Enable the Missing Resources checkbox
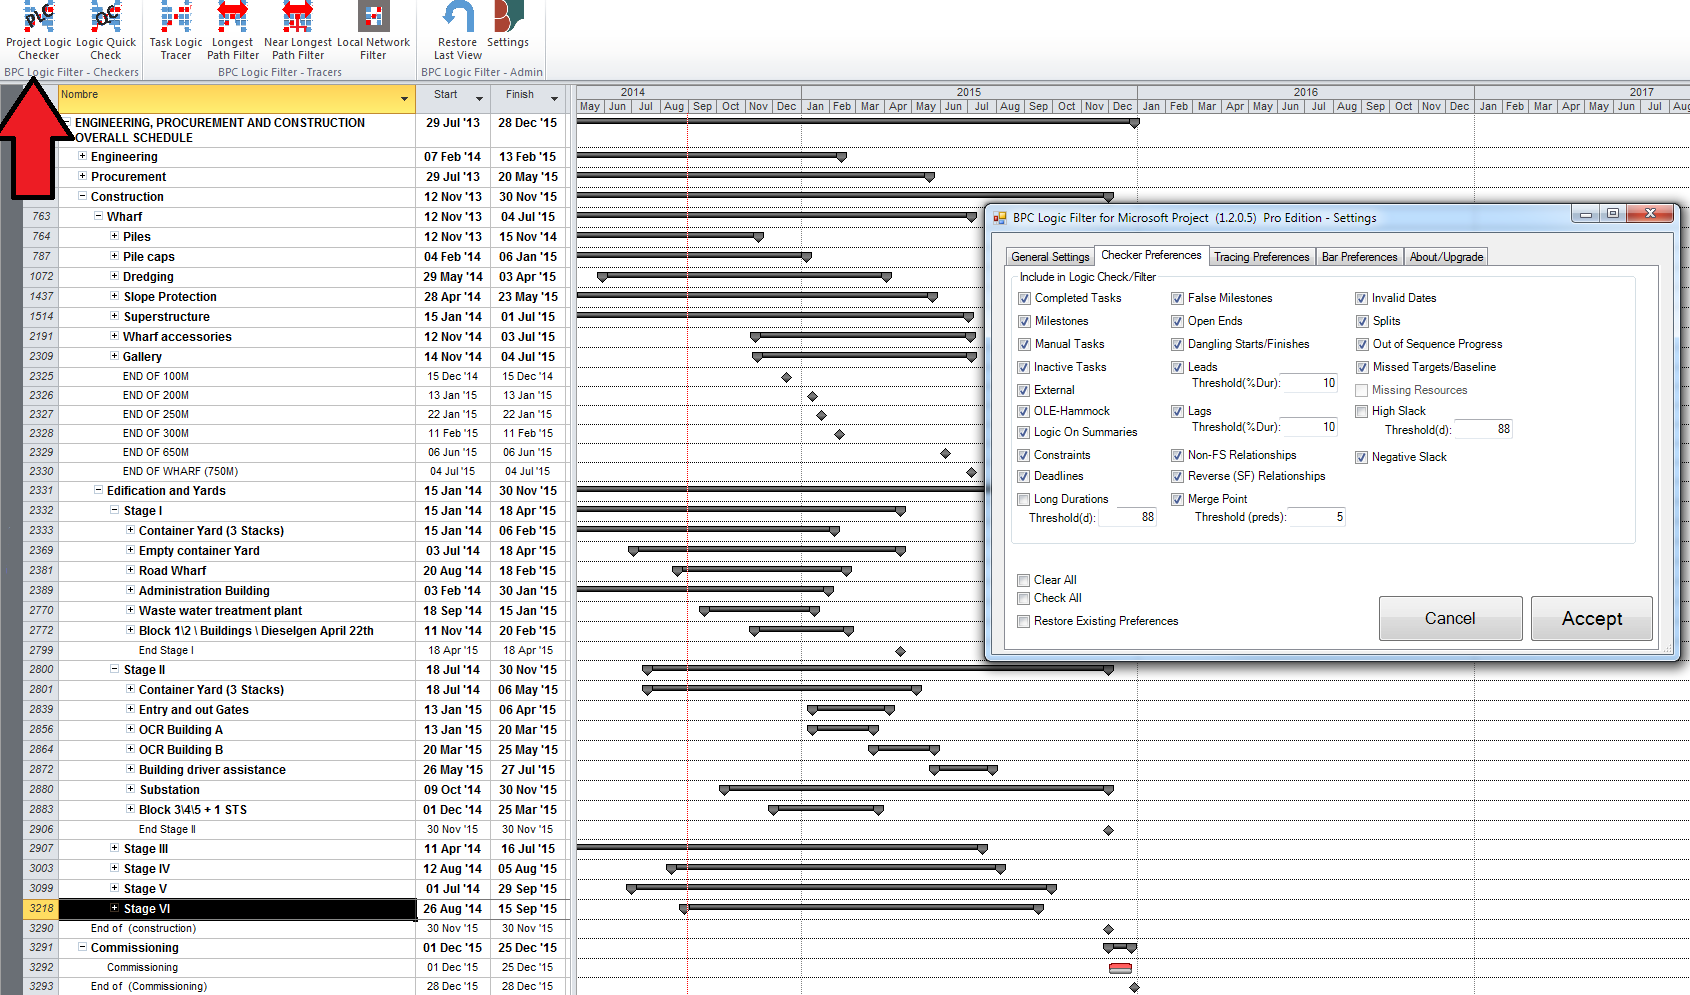 (x=1362, y=390)
